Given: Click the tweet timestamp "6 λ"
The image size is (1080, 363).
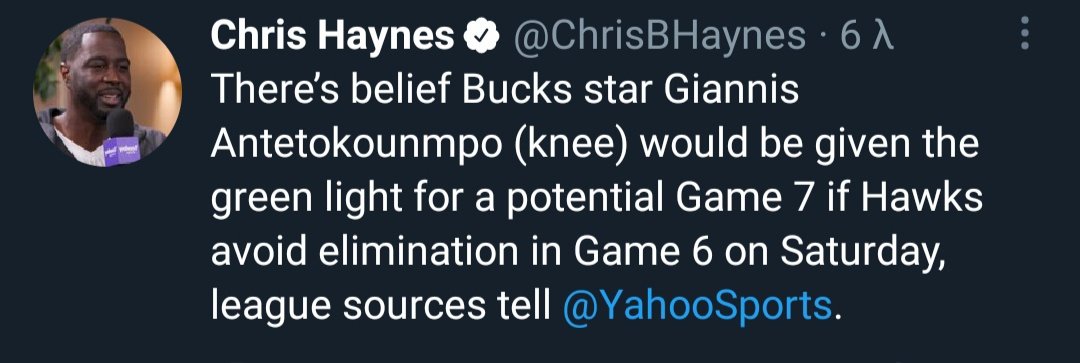Looking at the screenshot, I should click(x=867, y=36).
